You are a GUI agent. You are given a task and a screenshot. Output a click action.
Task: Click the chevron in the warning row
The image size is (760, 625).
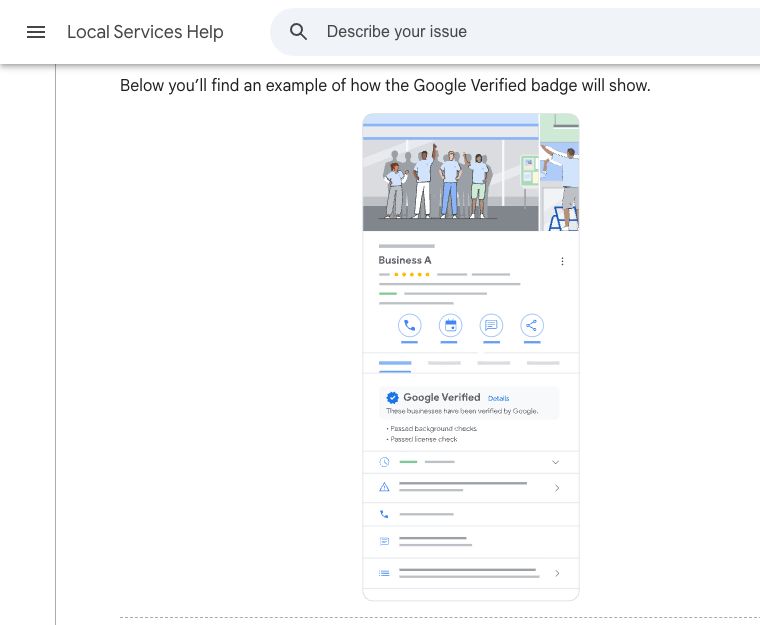(557, 488)
